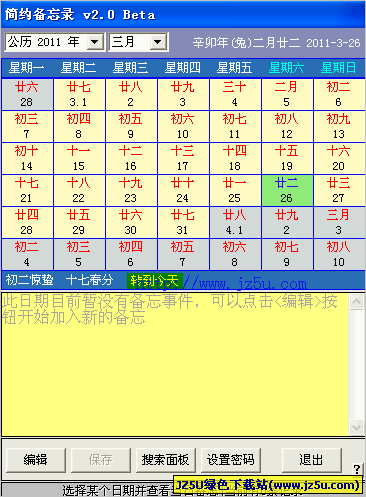Click solar term text 十七春分

[x=90, y=280]
